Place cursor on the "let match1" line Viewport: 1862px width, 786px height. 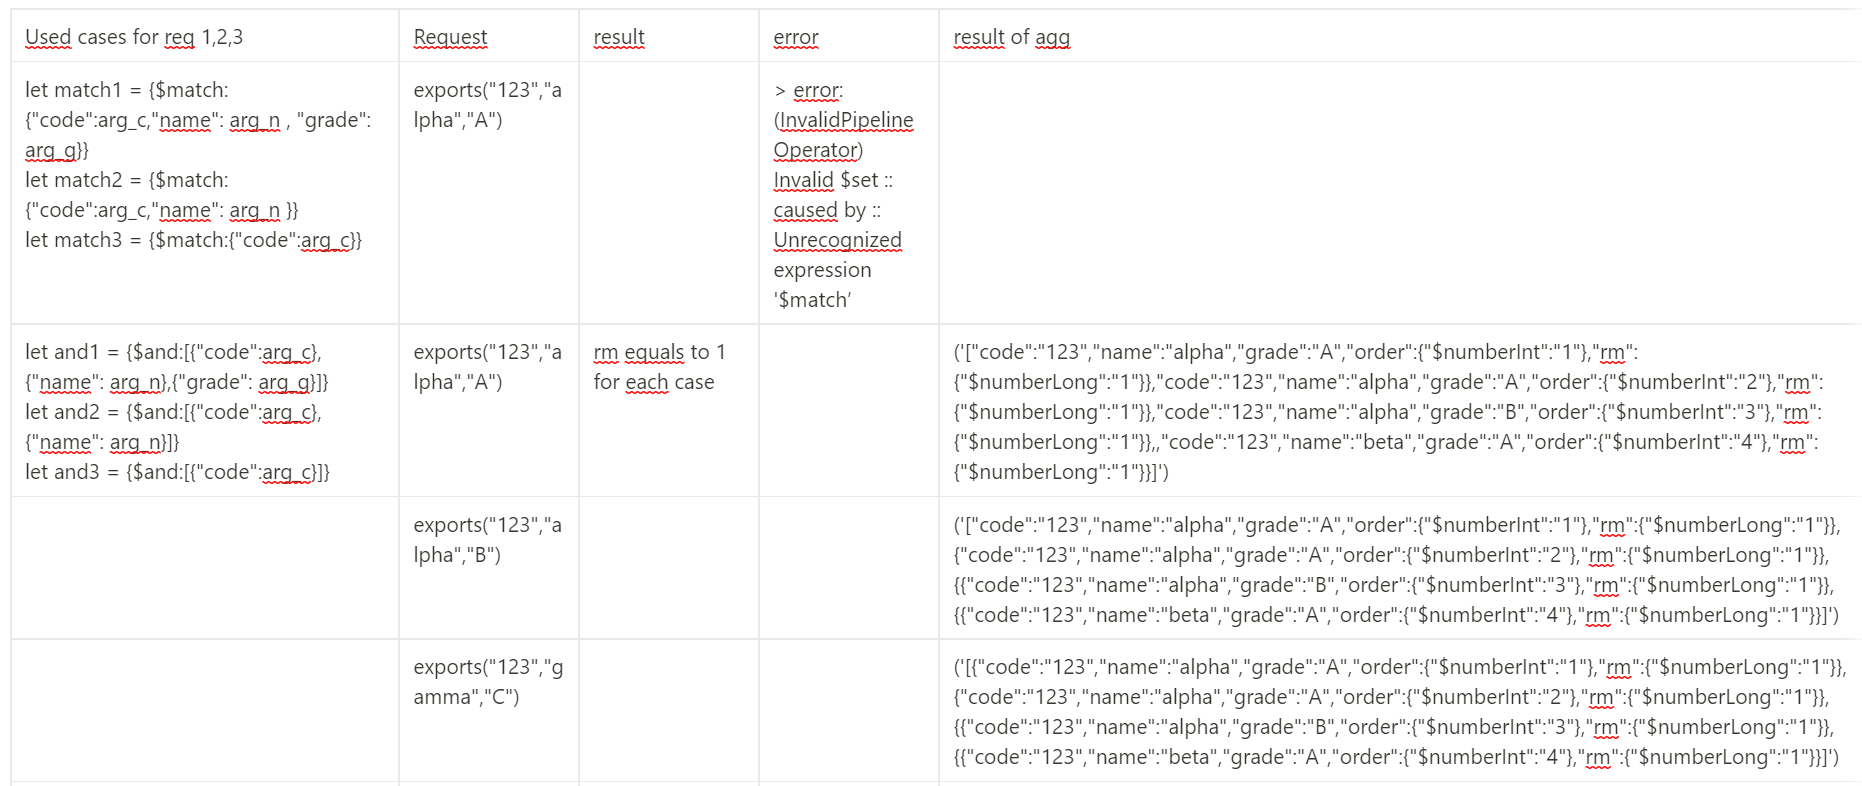pyautogui.click(x=126, y=90)
